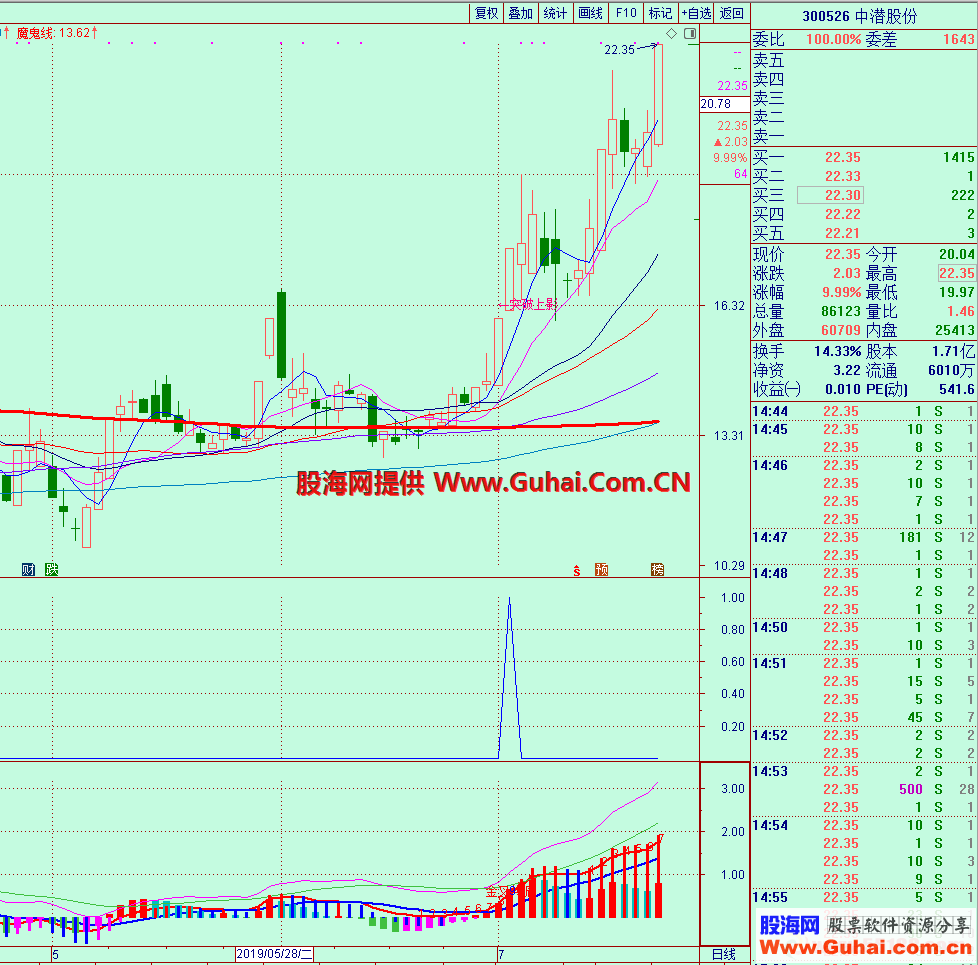Click the 流通 6010万 value
The width and height of the screenshot is (978, 965).
(x=951, y=371)
